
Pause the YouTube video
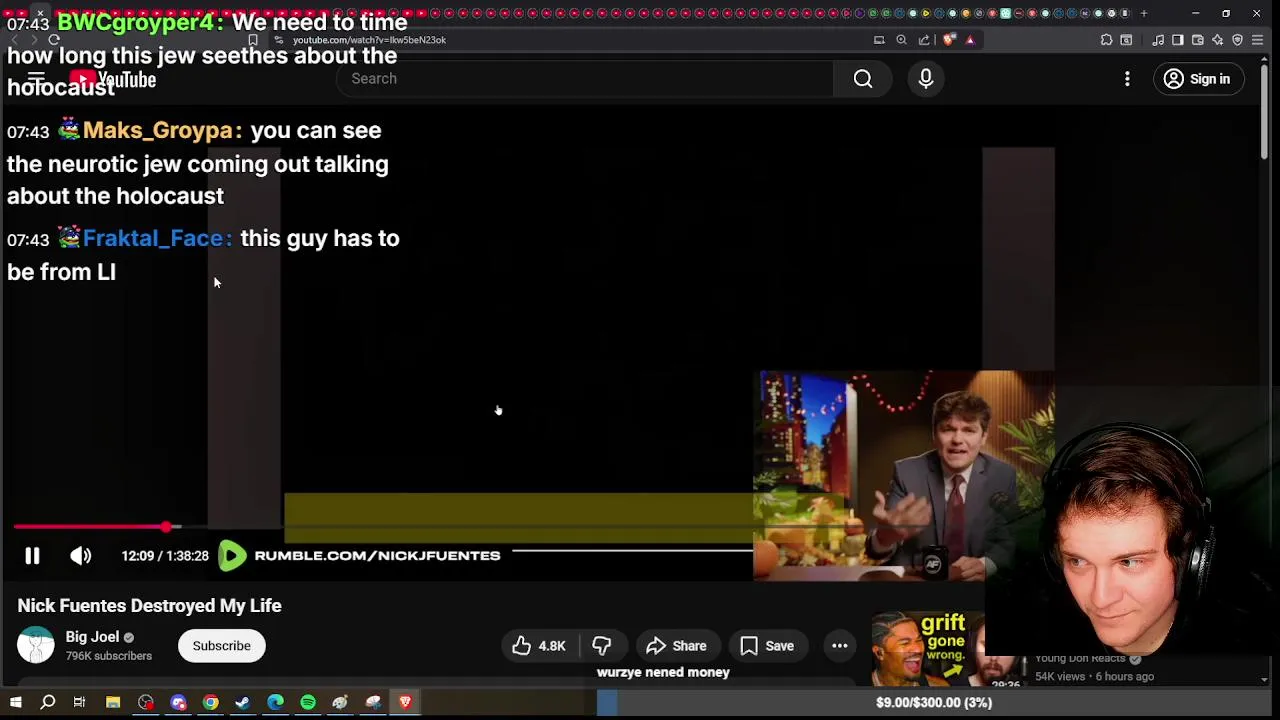pos(32,556)
